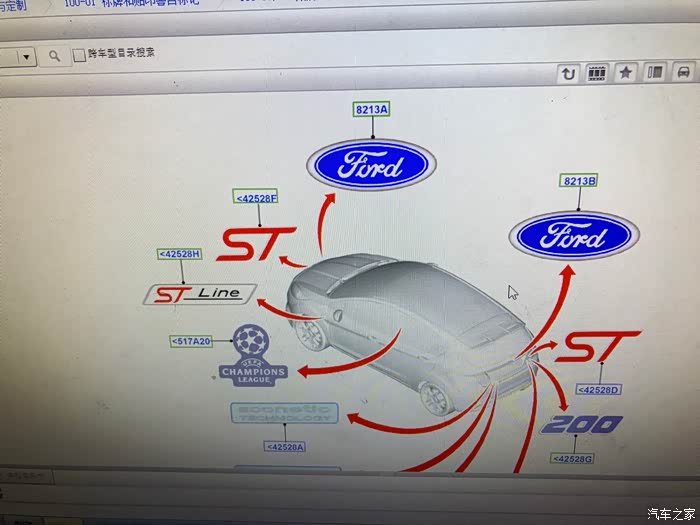This screenshot has height=525, width=700.
Task: Select part label 8213B
Action: [579, 181]
